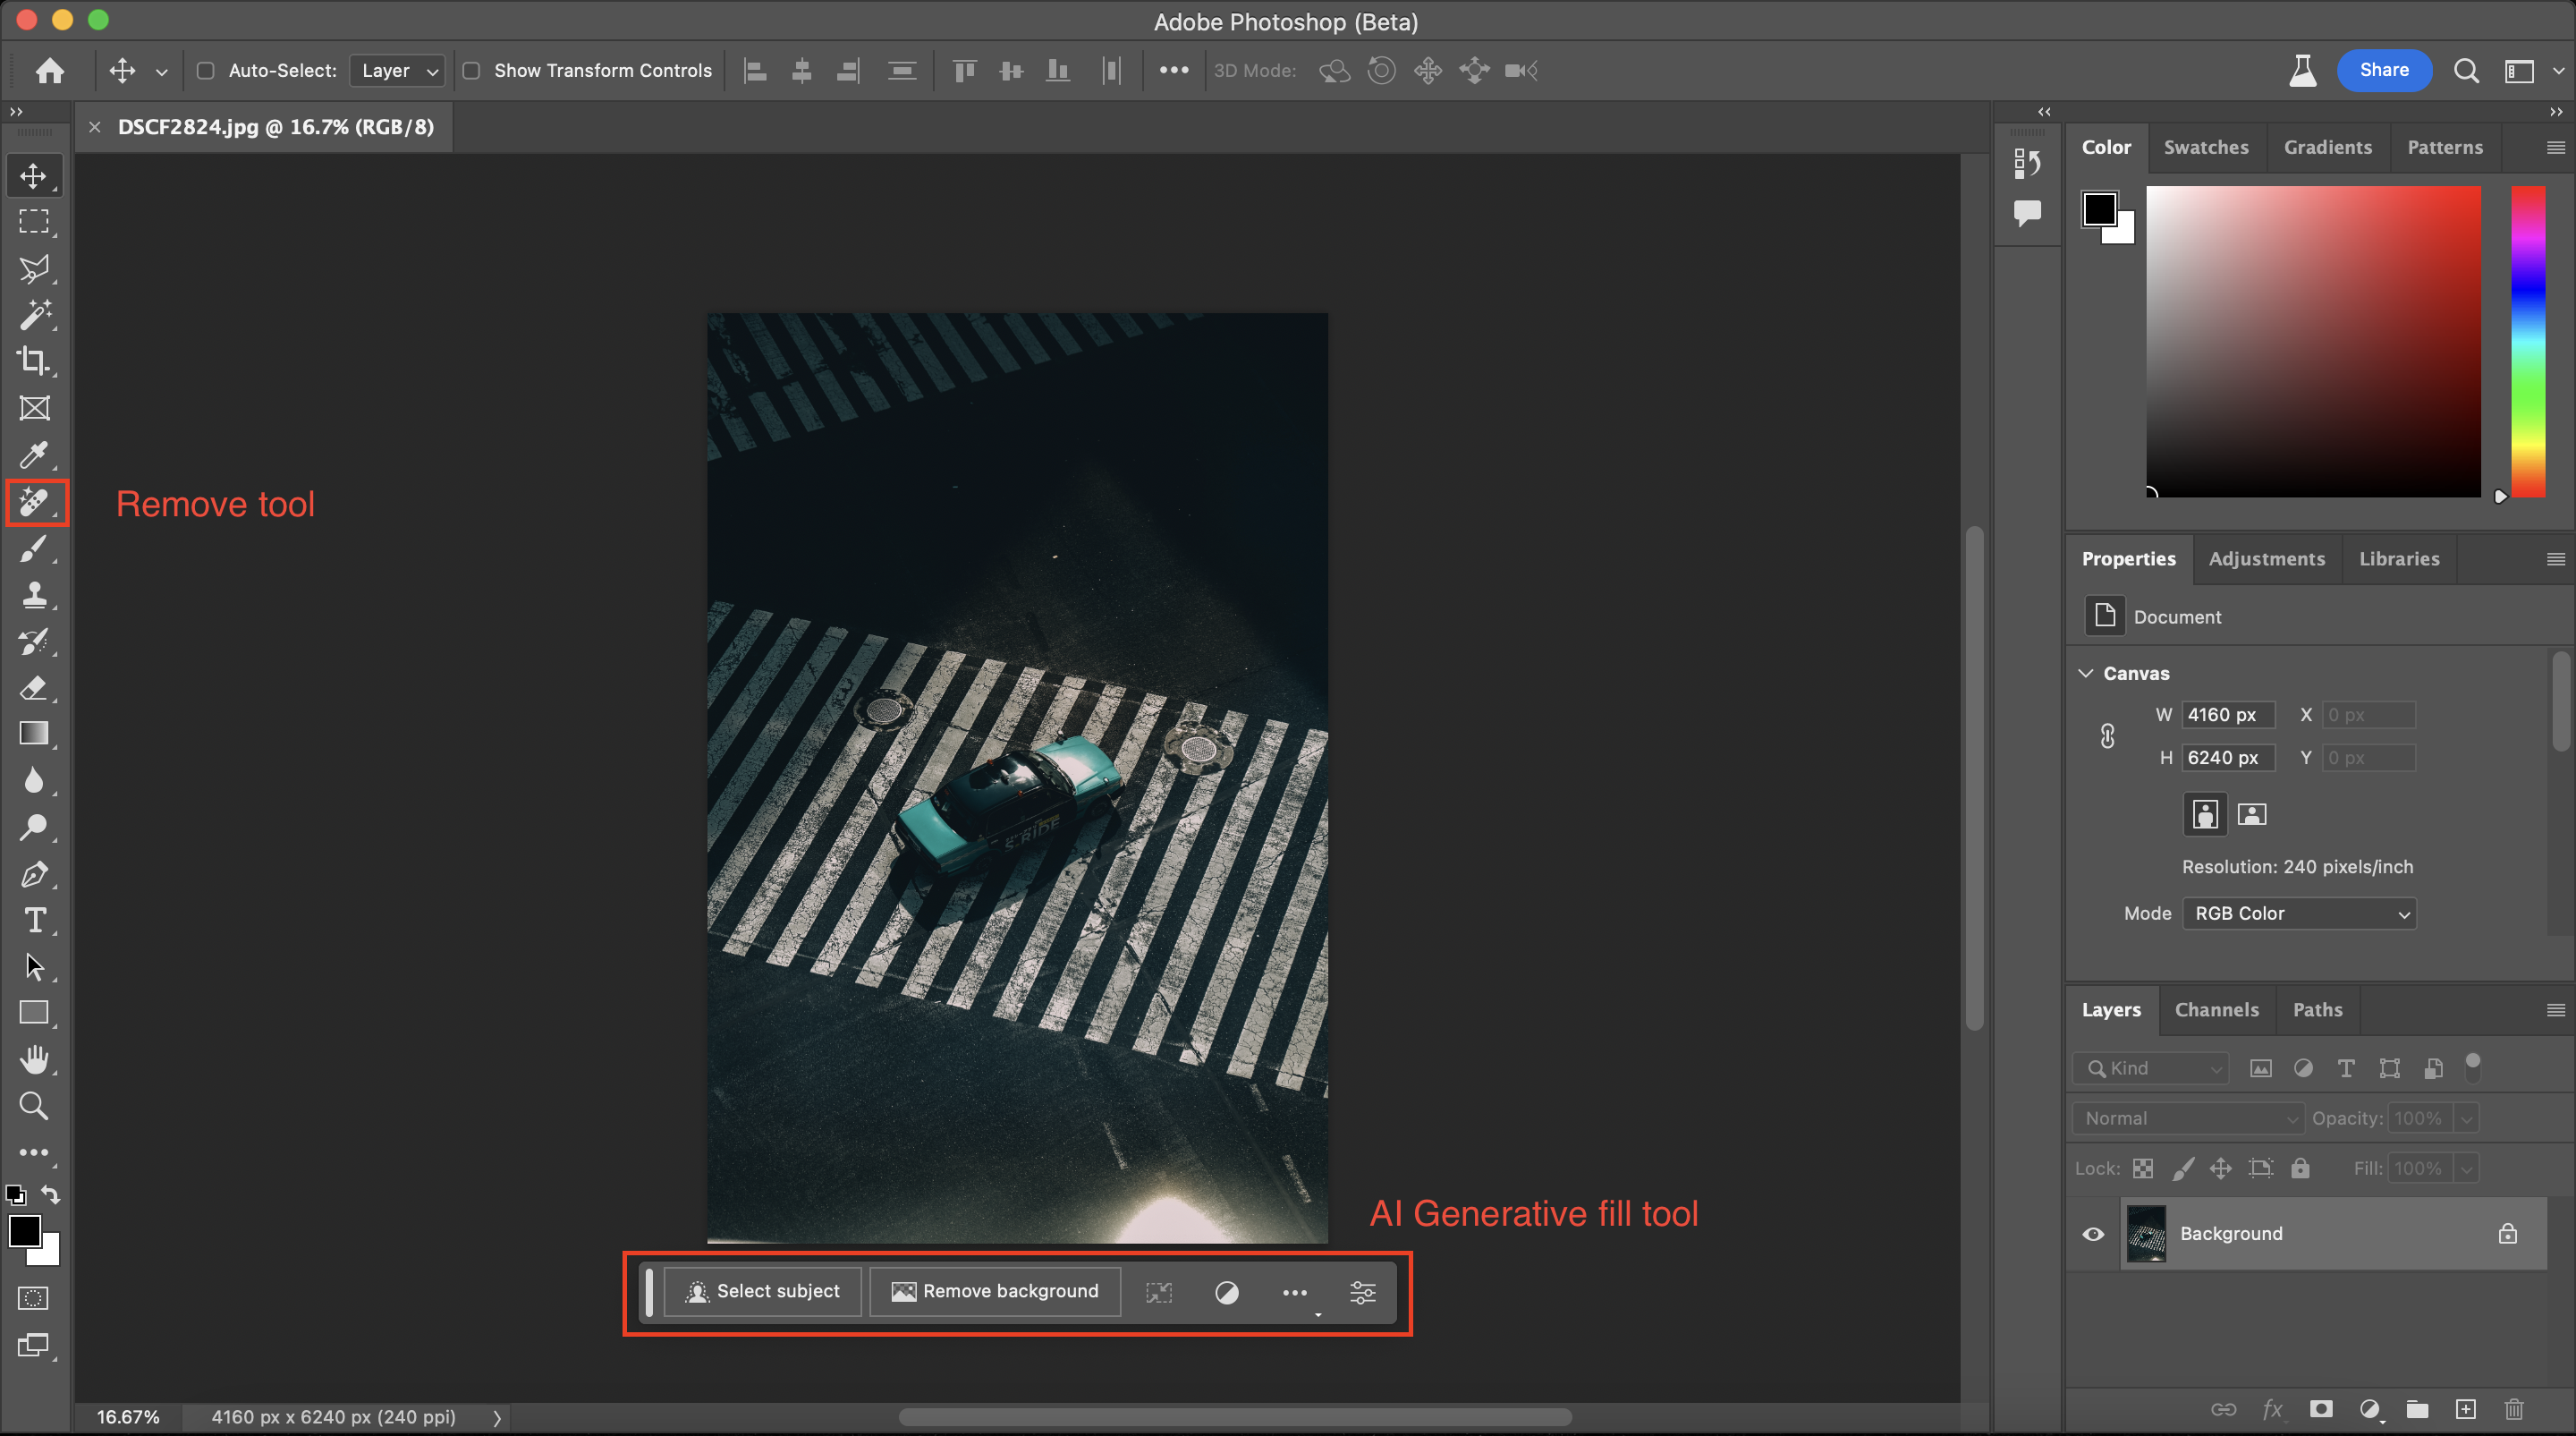Activate the Type tool
This screenshot has height=1436, width=2576.
pos(34,920)
